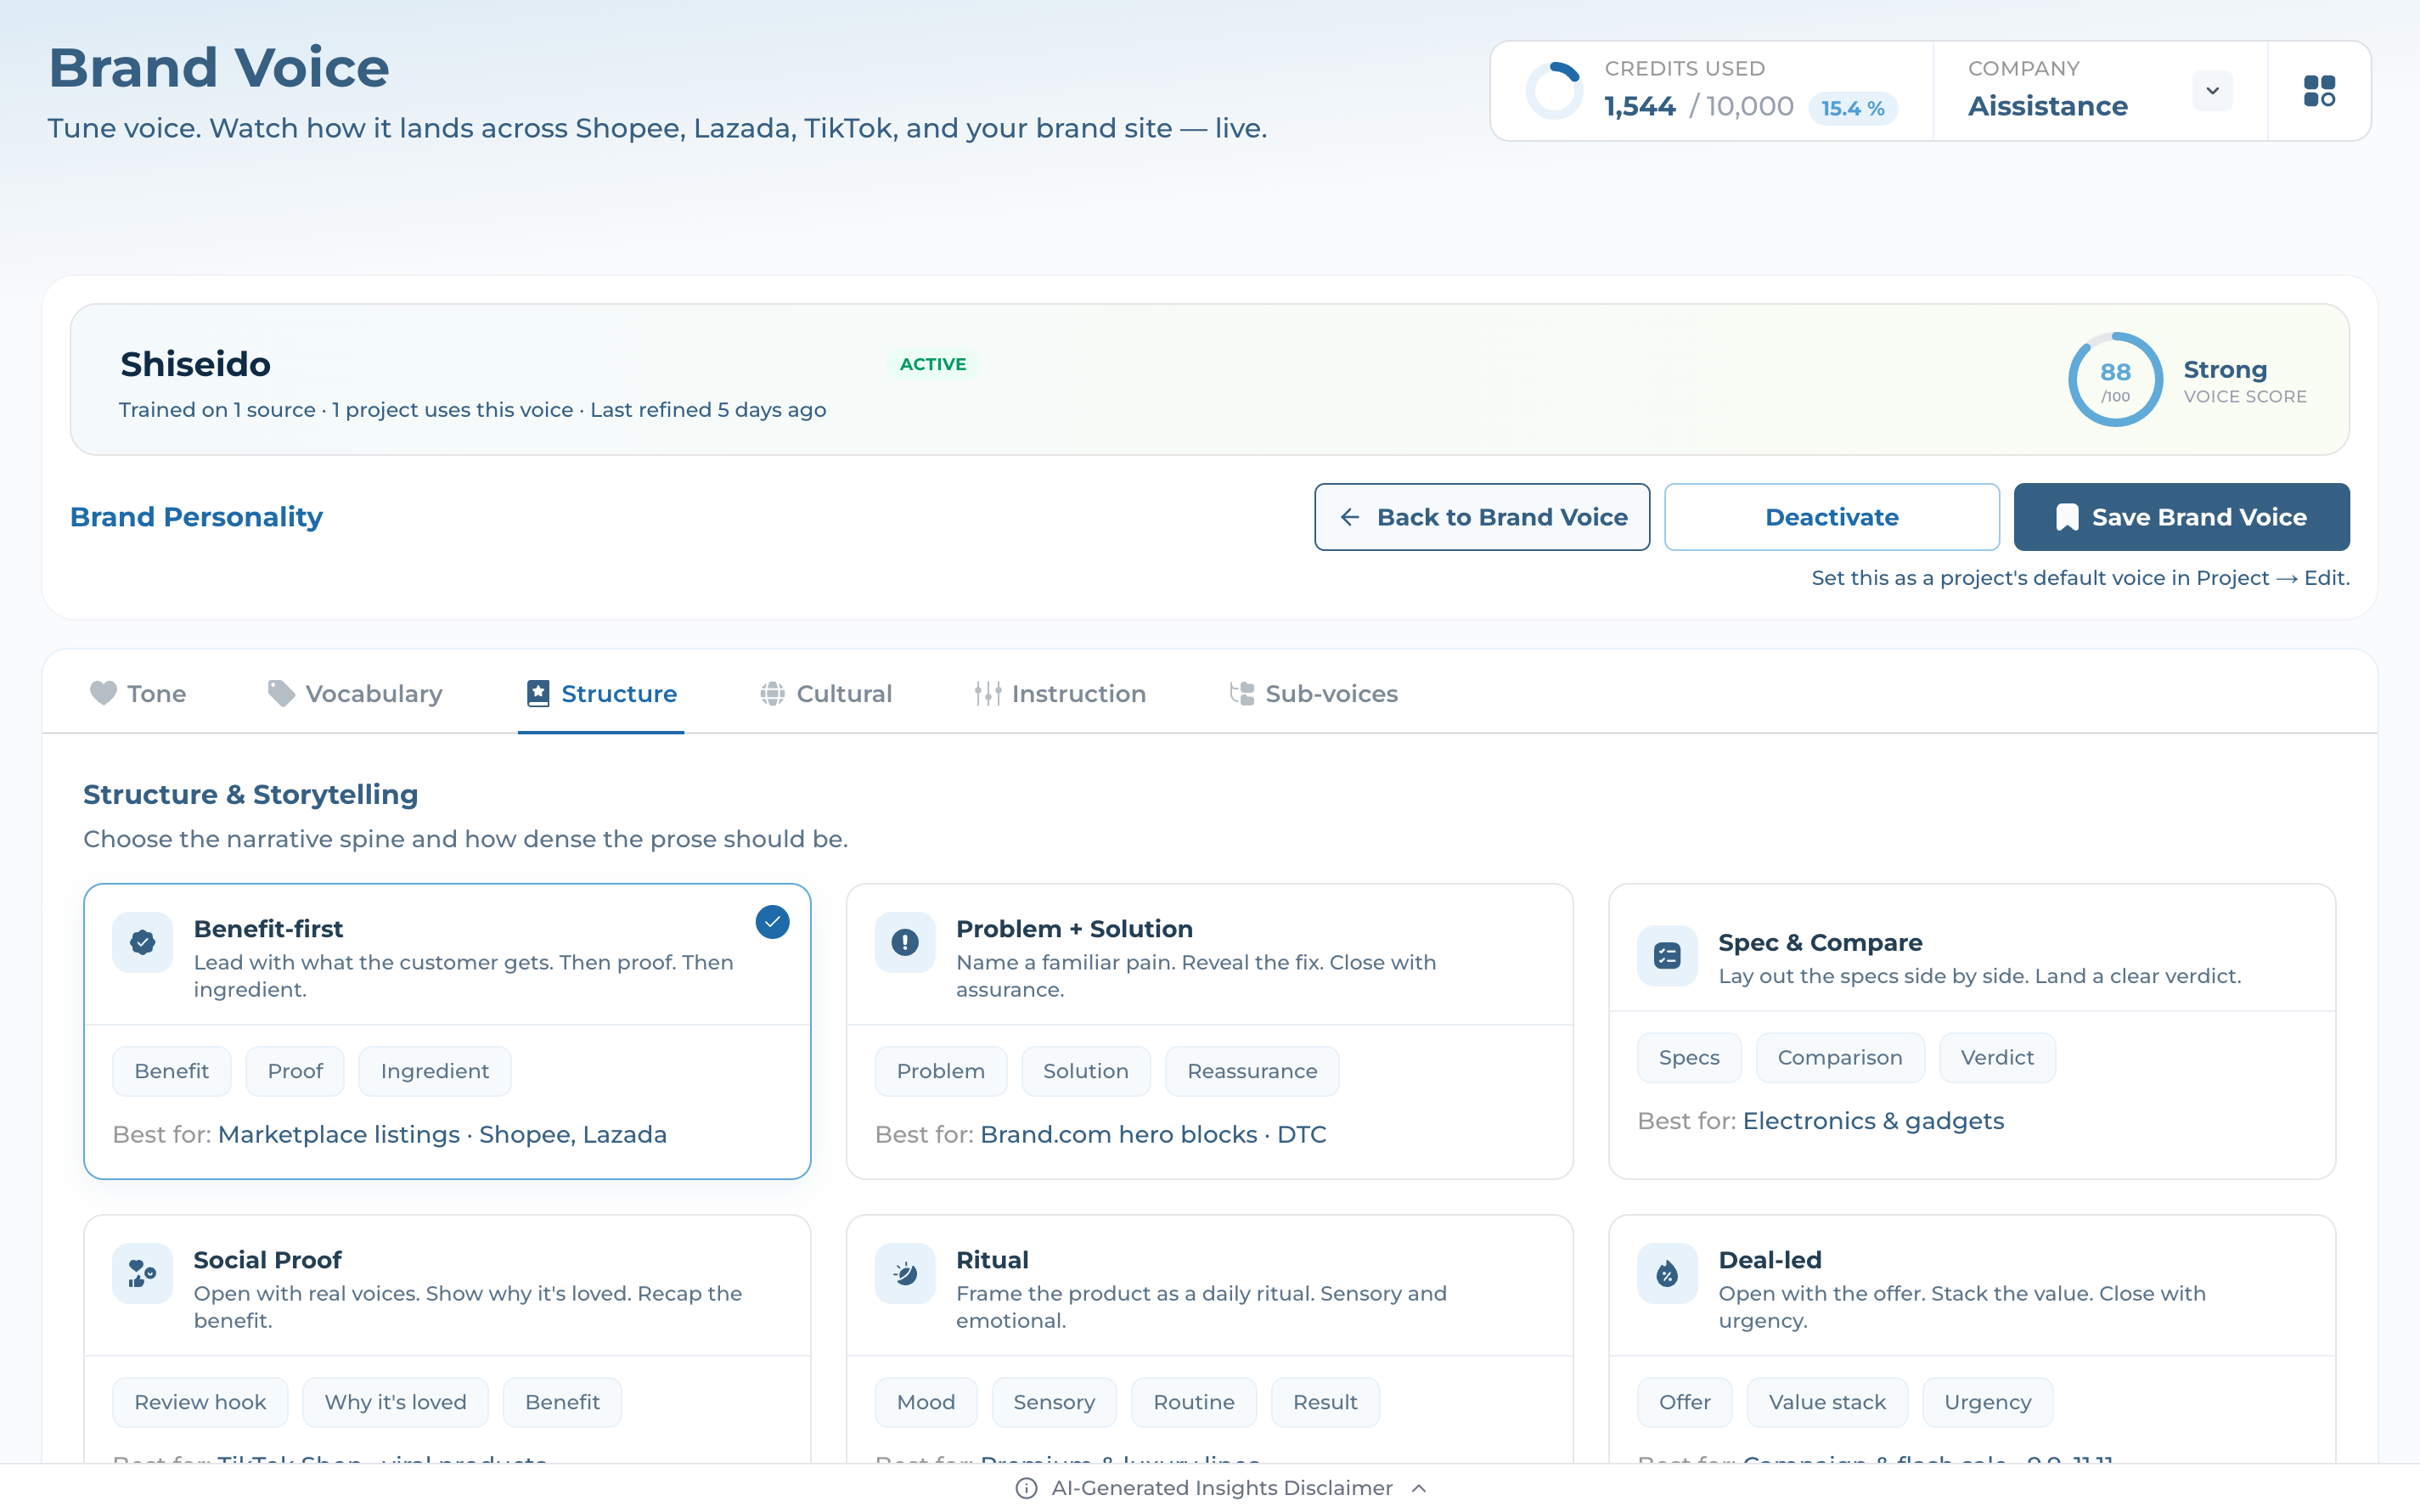Click the Proof chip
Viewport: 2420px width, 1512px height.
pyautogui.click(x=295, y=1071)
